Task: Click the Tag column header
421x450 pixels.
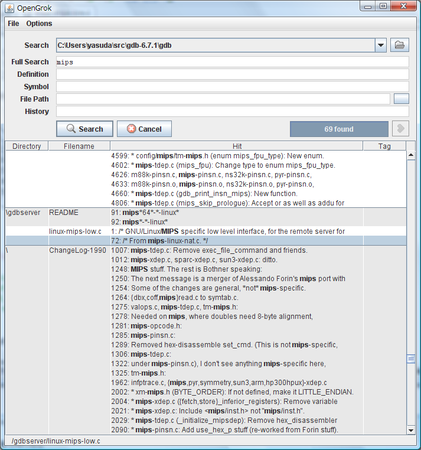Action: click(384, 146)
